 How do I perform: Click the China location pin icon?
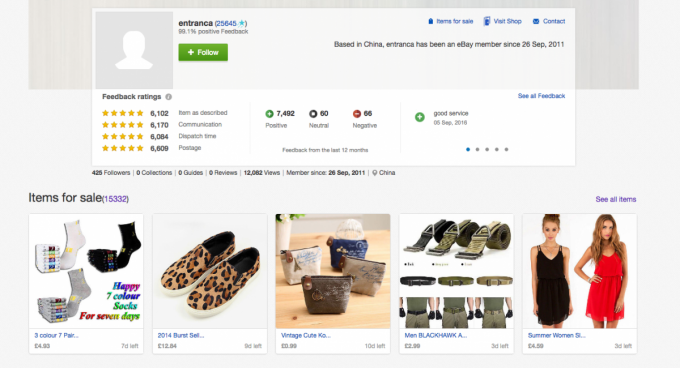point(375,173)
